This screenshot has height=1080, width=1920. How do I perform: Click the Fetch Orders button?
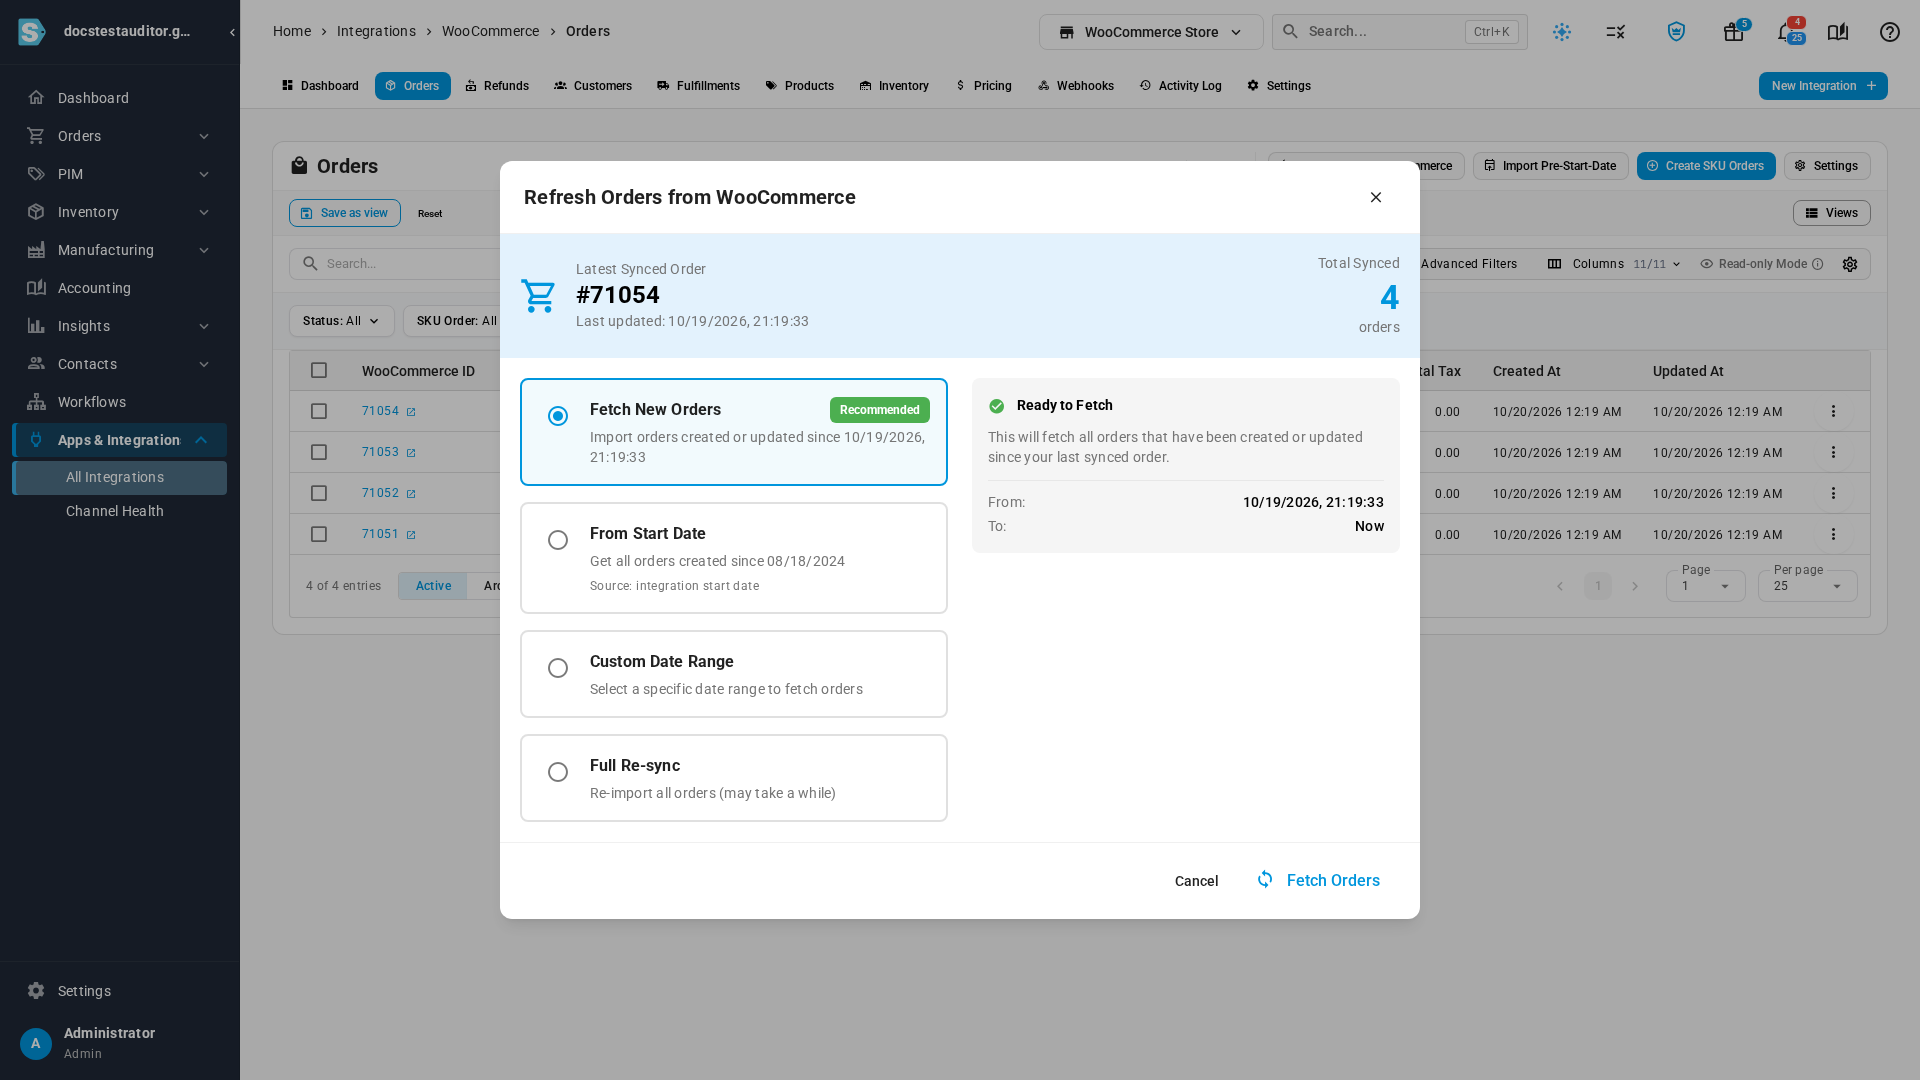tap(1318, 880)
